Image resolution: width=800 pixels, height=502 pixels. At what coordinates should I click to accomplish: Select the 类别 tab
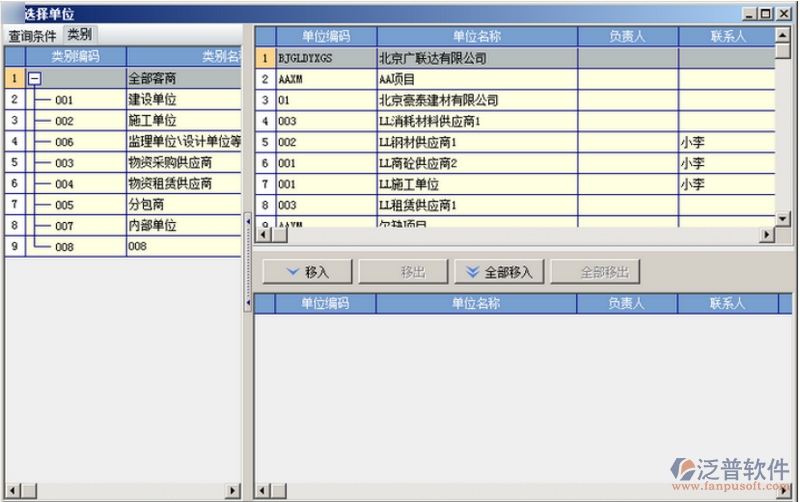(79, 35)
